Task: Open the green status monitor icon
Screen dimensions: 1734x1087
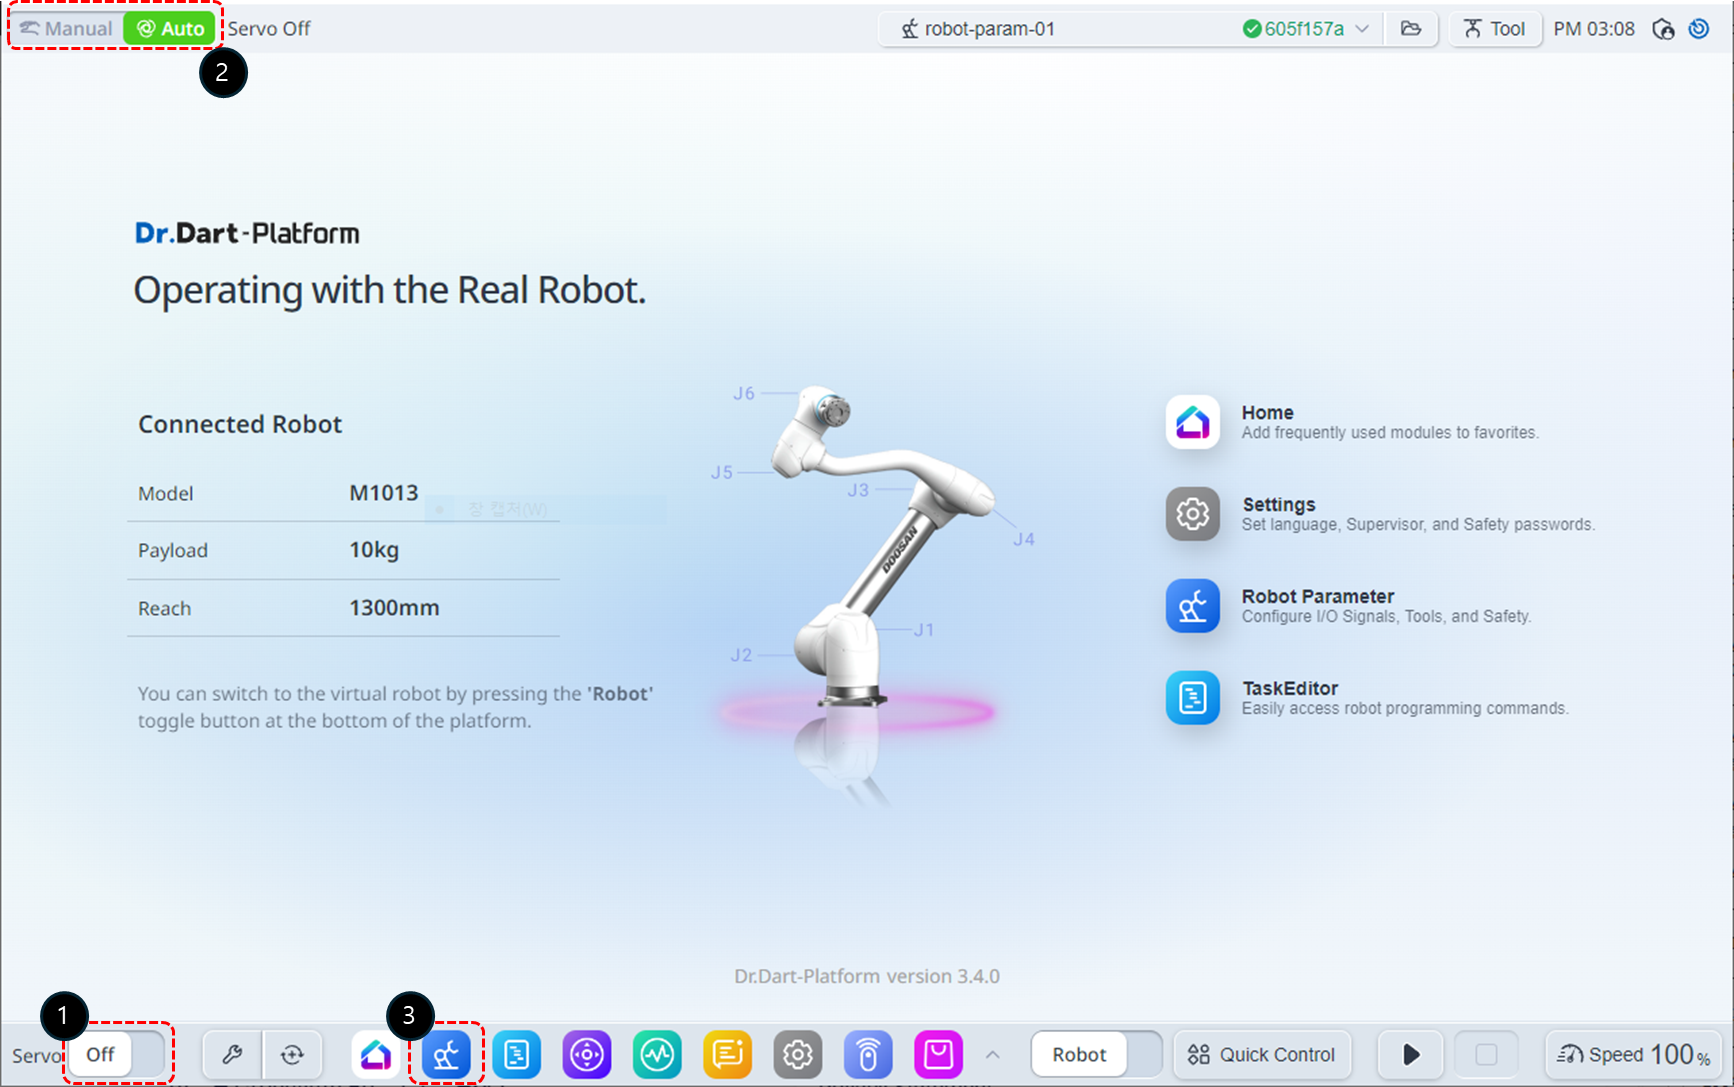Action: tap(657, 1054)
